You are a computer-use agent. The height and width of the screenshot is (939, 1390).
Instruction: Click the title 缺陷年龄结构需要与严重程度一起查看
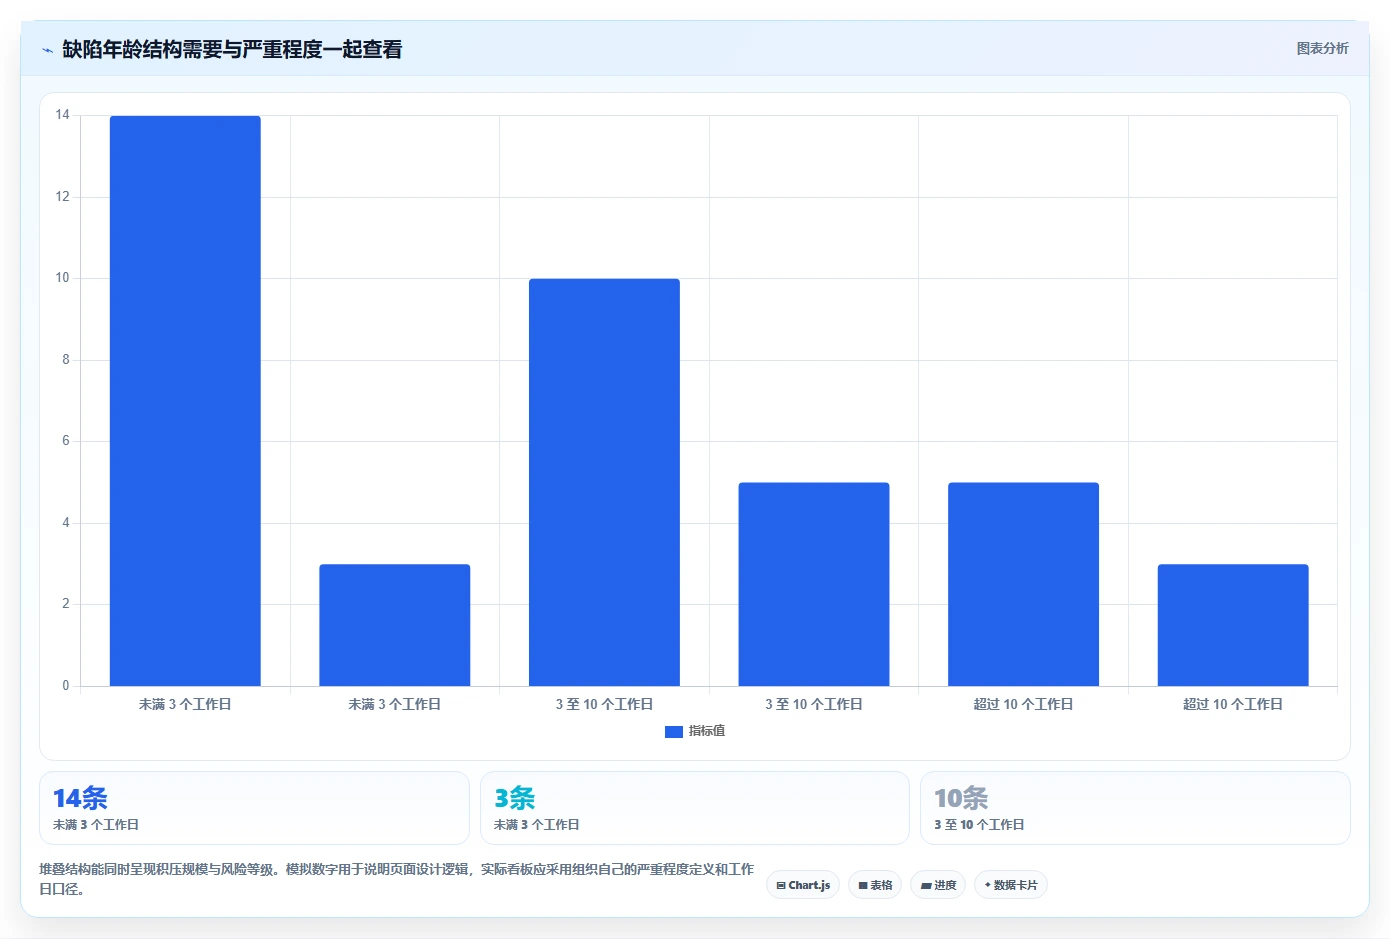click(x=232, y=49)
